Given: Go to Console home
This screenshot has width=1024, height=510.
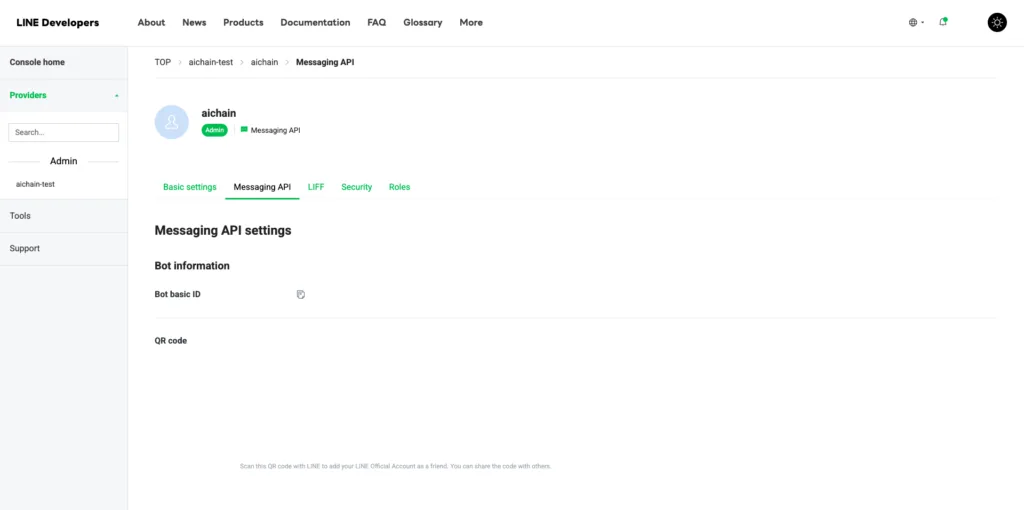Looking at the screenshot, I should (x=37, y=62).
